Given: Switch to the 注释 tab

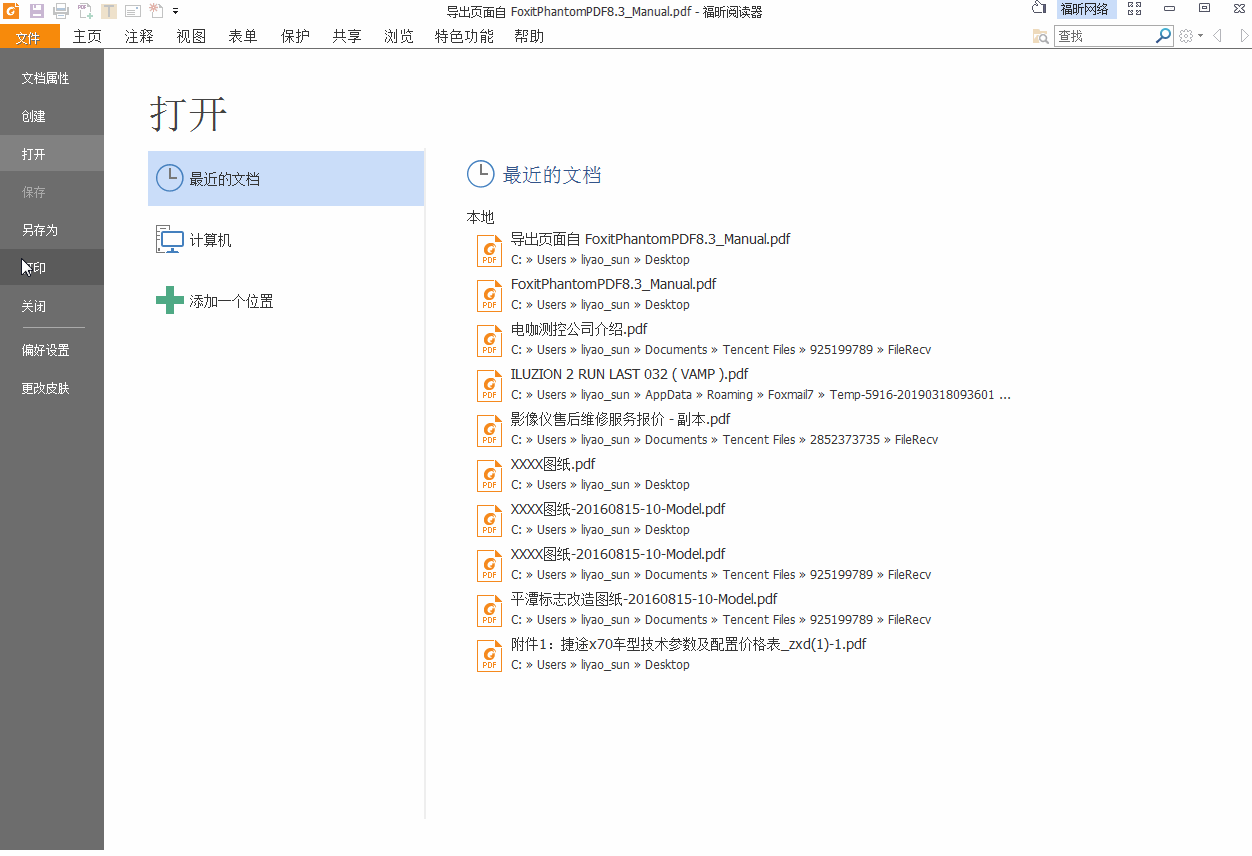Looking at the screenshot, I should (x=139, y=37).
